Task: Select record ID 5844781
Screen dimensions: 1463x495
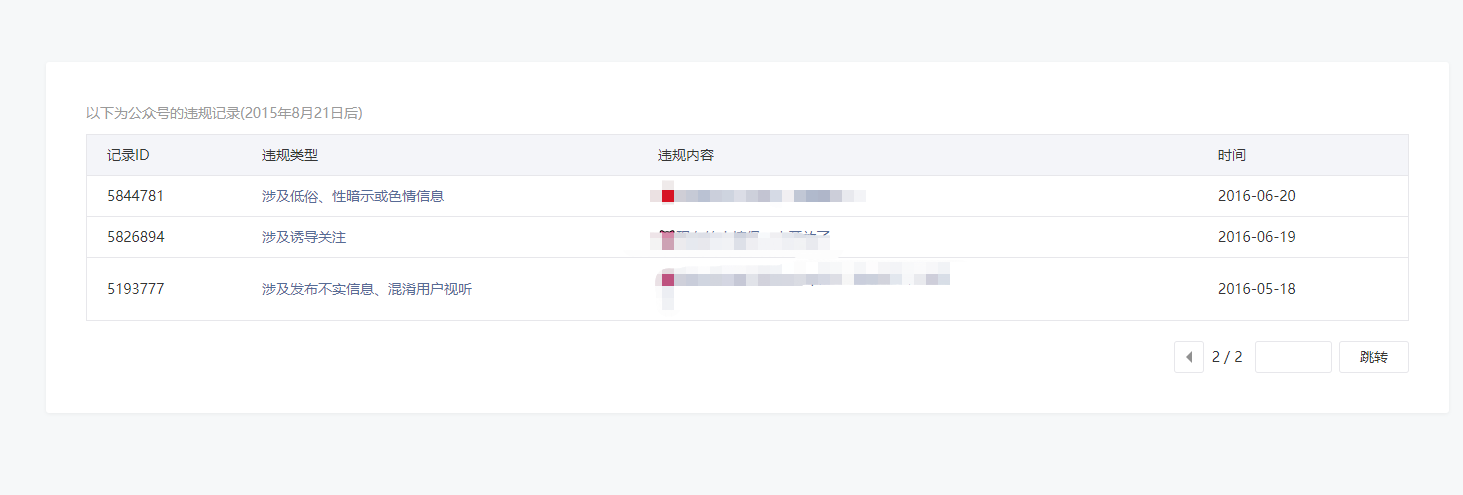Action: click(135, 196)
